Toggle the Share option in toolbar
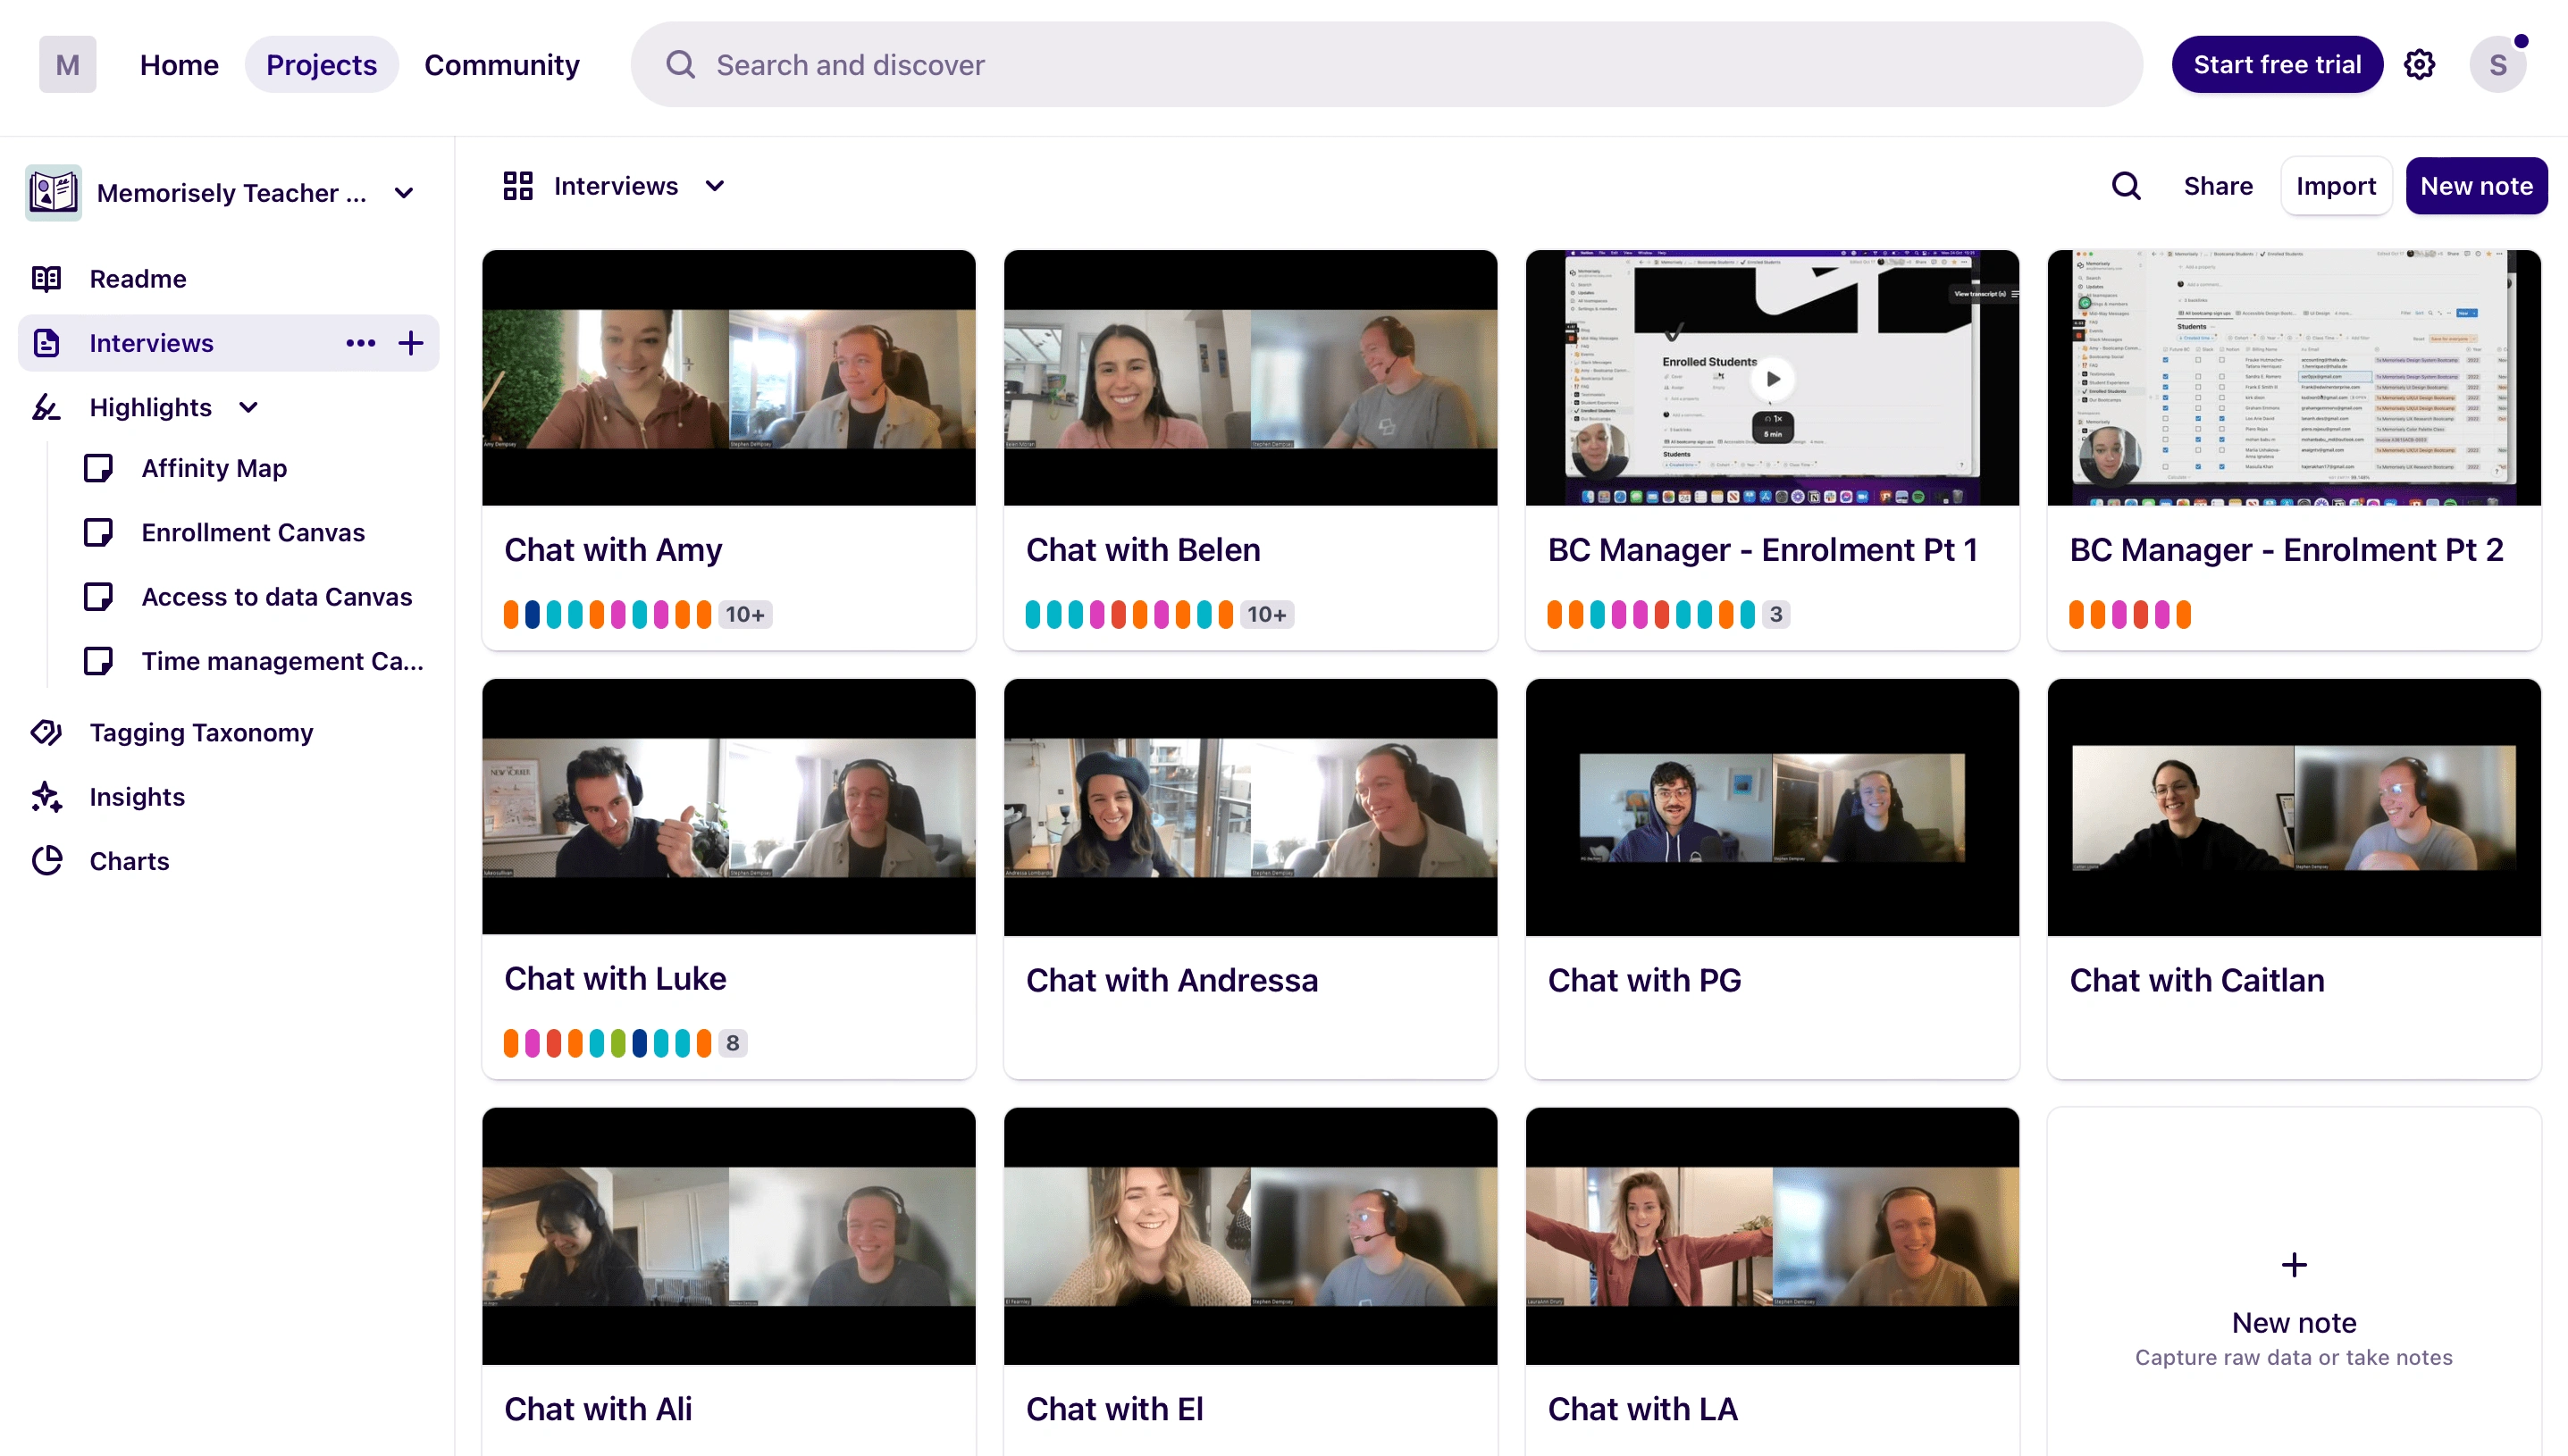This screenshot has width=2568, height=1456. (x=2217, y=185)
